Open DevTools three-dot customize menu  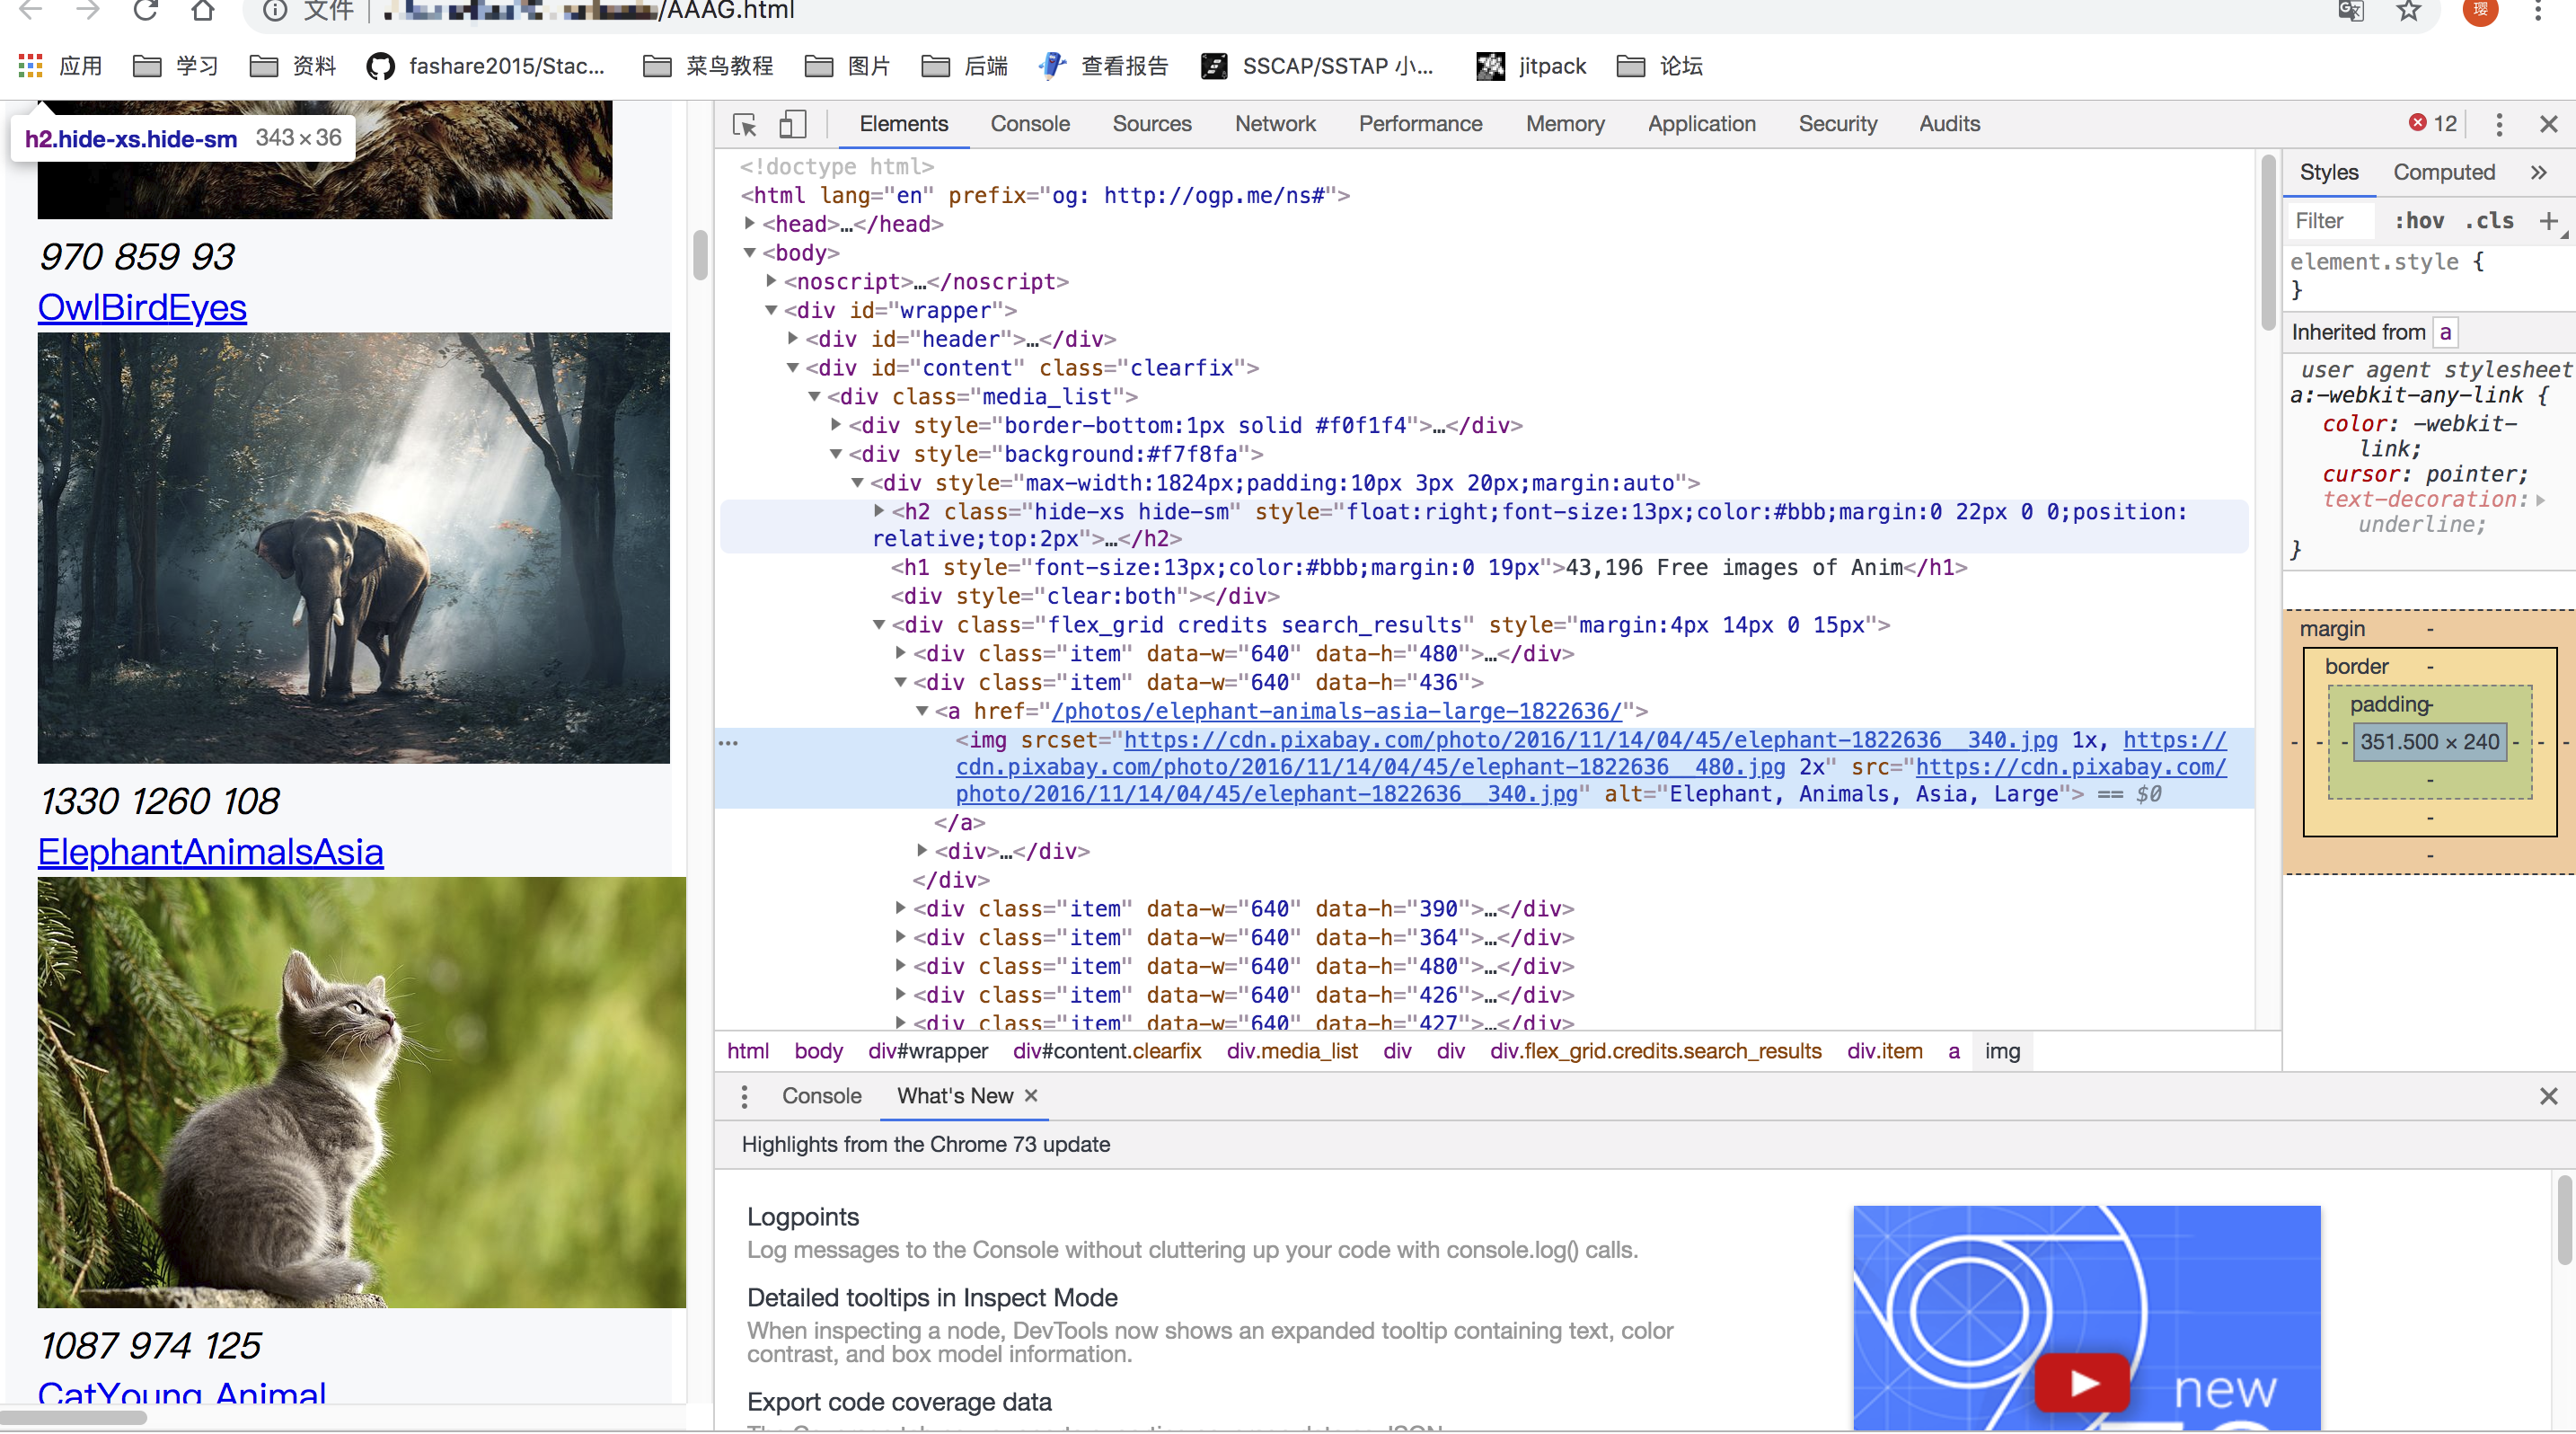coord(2498,124)
